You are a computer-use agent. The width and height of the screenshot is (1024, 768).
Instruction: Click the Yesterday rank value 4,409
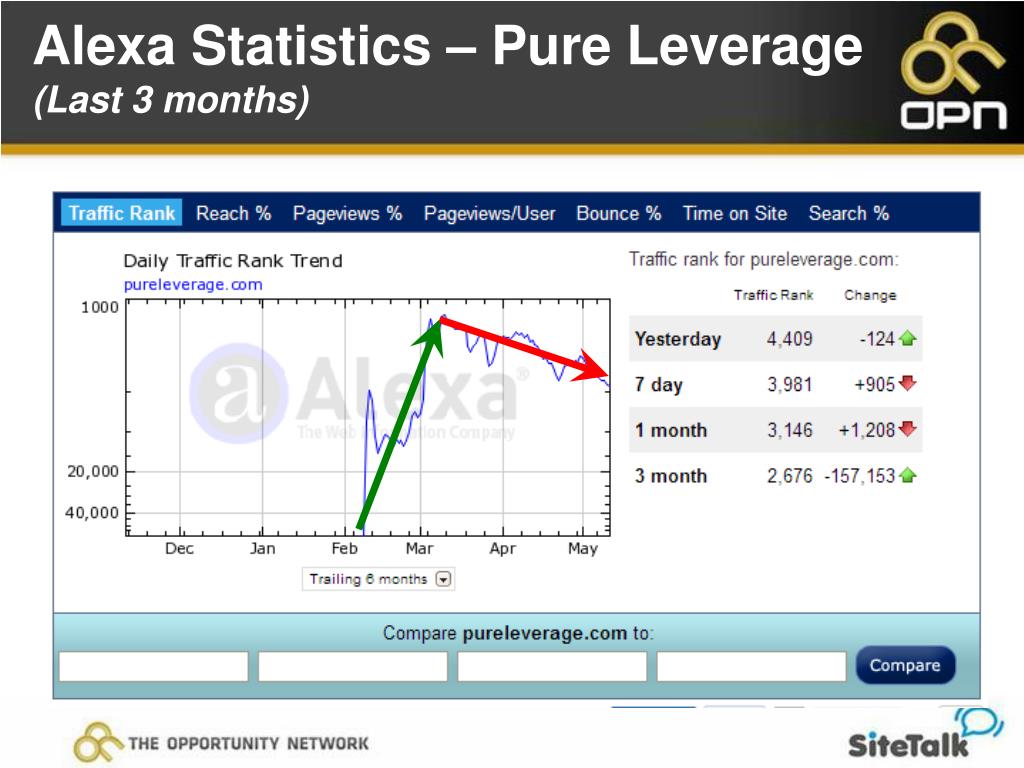790,339
